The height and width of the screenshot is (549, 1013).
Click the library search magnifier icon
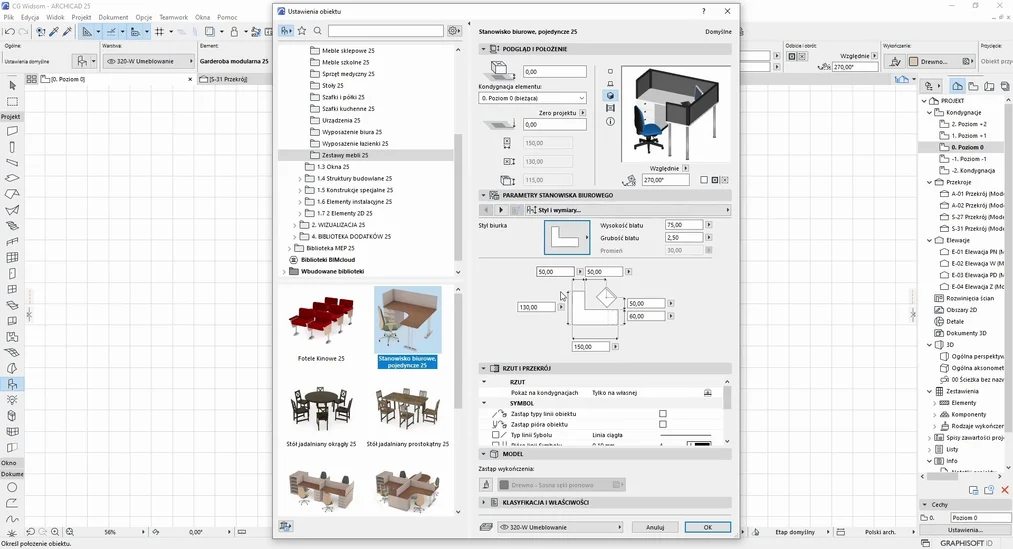tap(318, 31)
